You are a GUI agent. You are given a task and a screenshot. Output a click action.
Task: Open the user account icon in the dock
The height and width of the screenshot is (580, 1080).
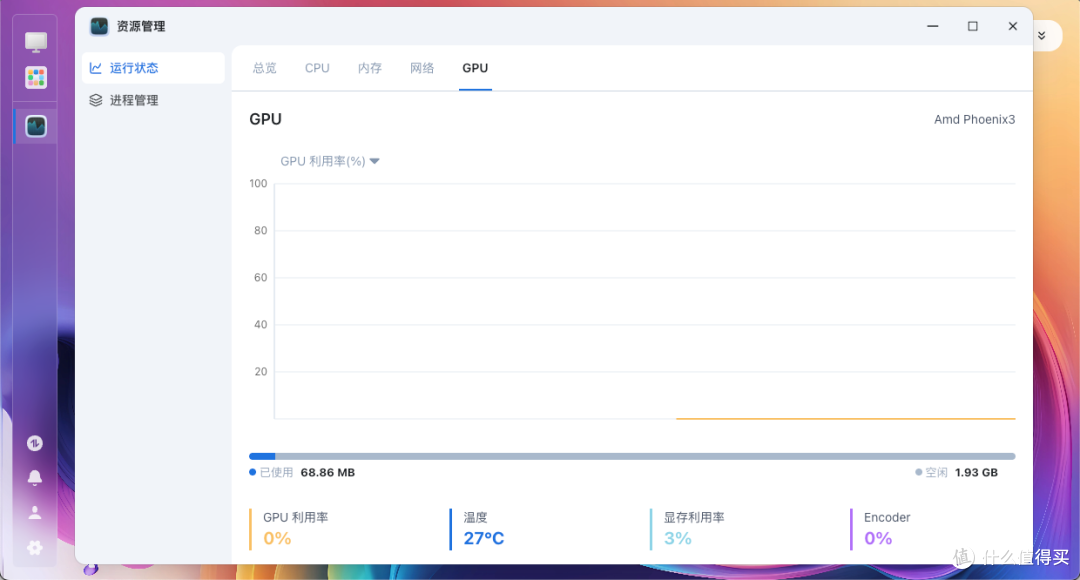click(34, 512)
